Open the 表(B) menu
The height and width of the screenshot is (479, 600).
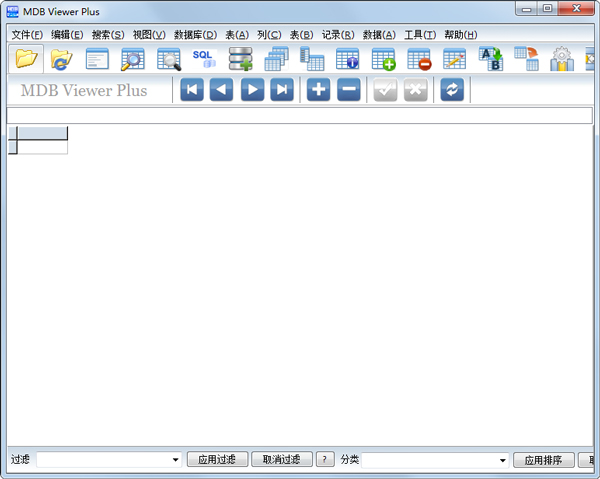pos(301,35)
